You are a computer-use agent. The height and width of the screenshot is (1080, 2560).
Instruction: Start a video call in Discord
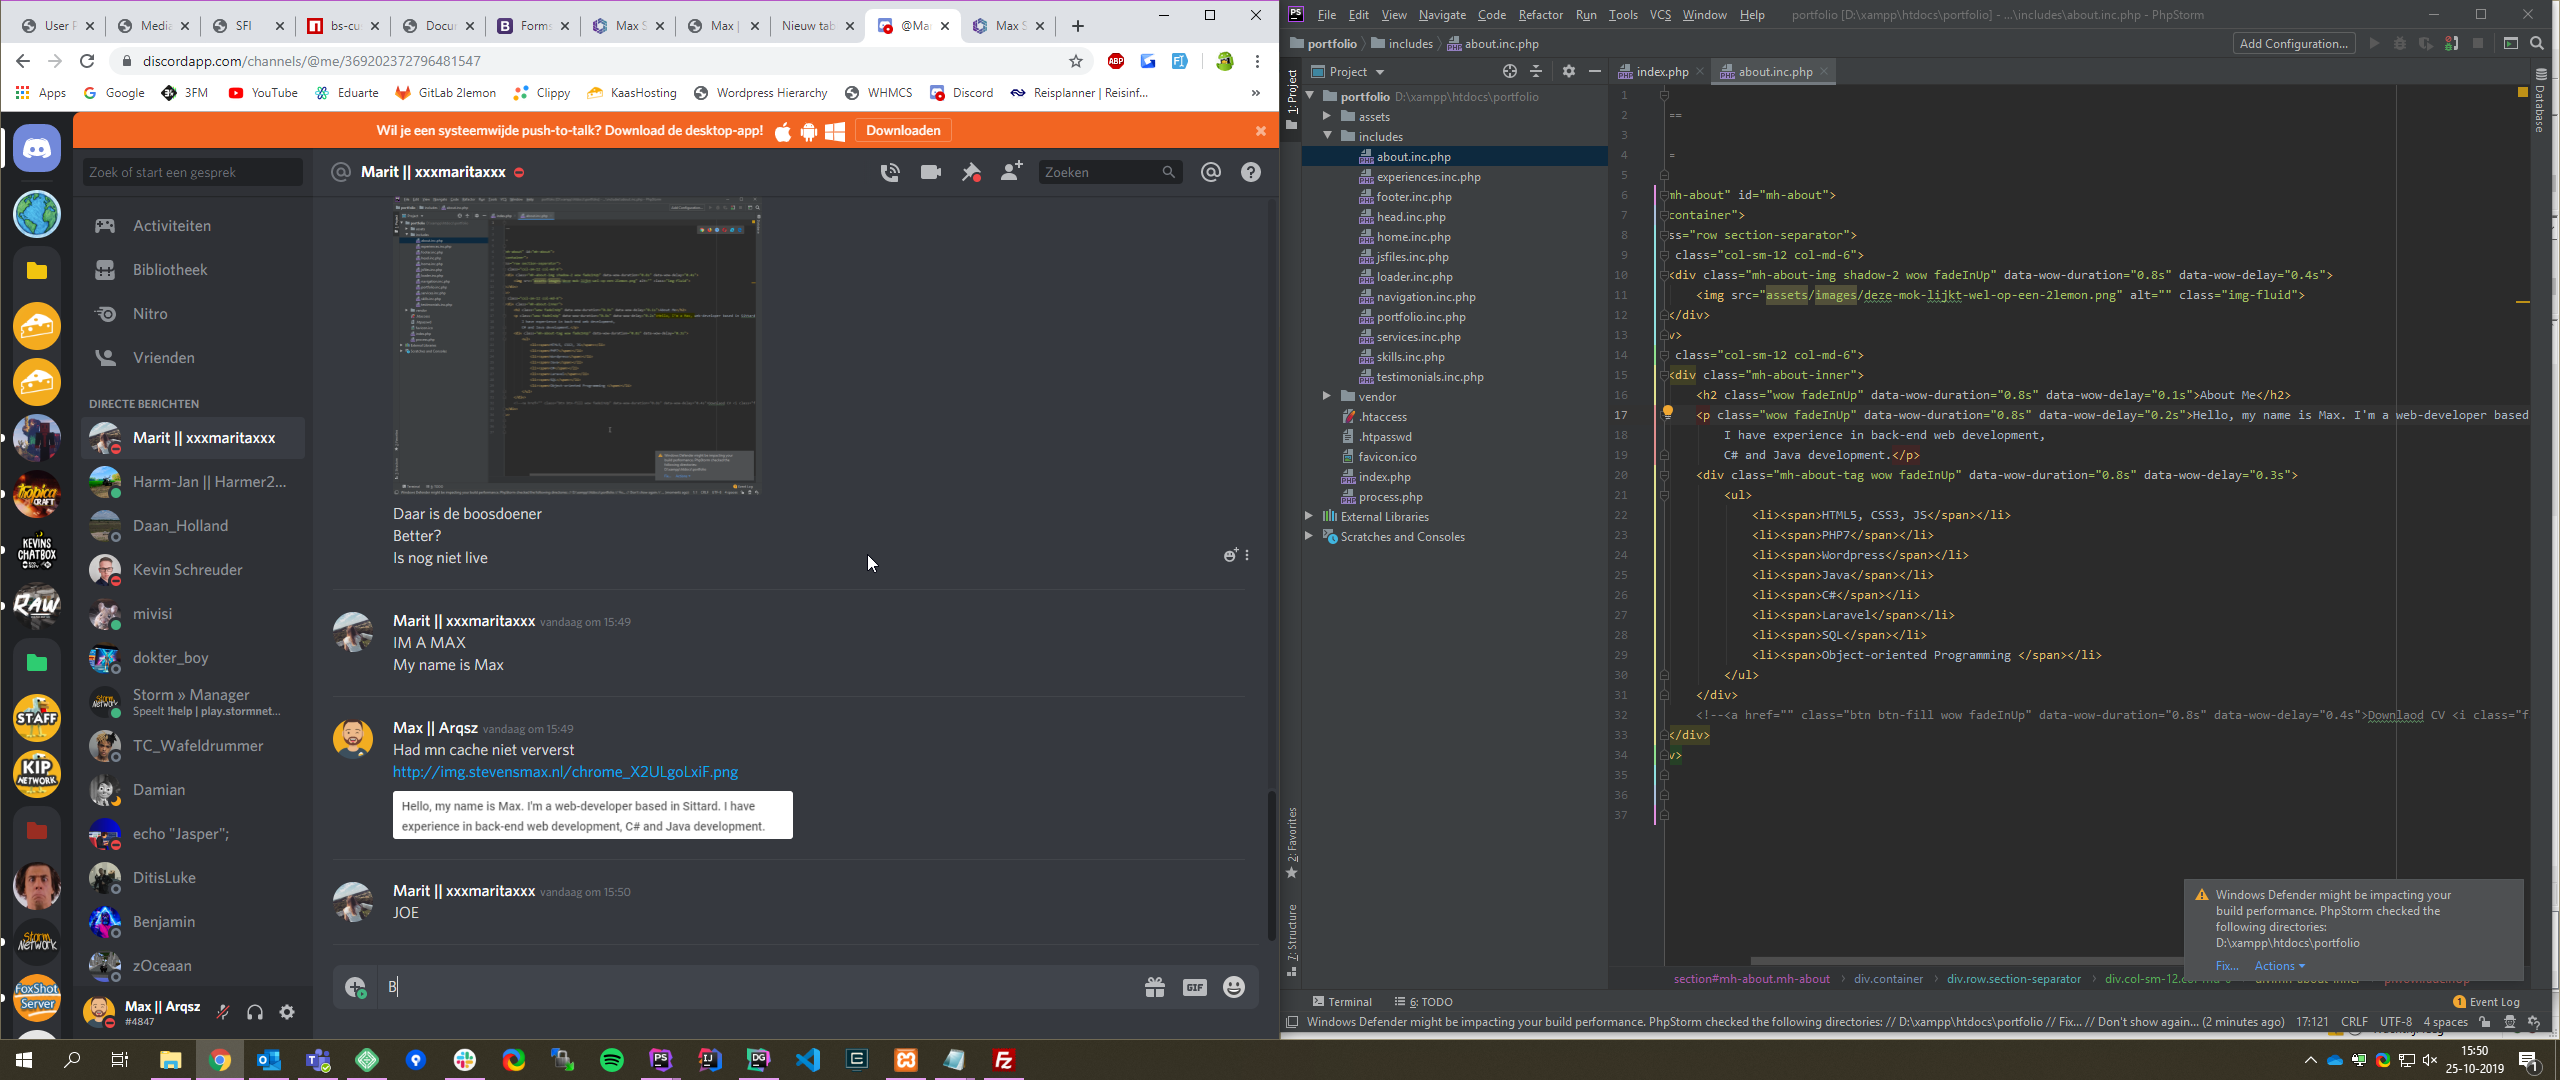click(930, 172)
